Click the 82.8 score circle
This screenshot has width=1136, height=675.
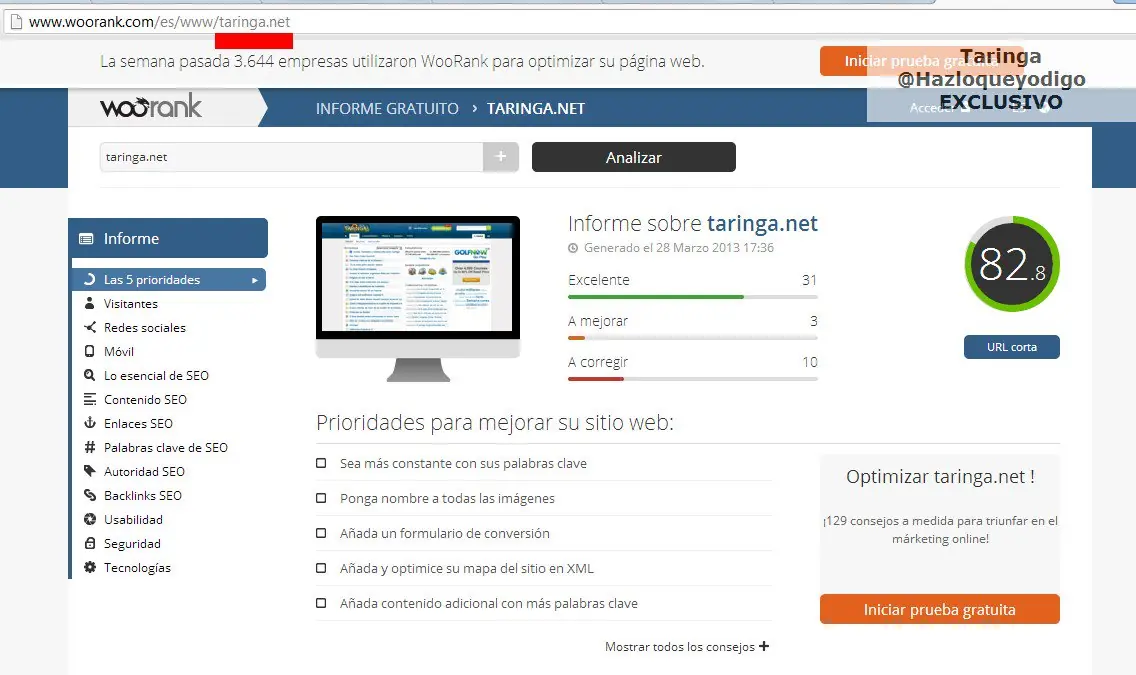(1012, 264)
